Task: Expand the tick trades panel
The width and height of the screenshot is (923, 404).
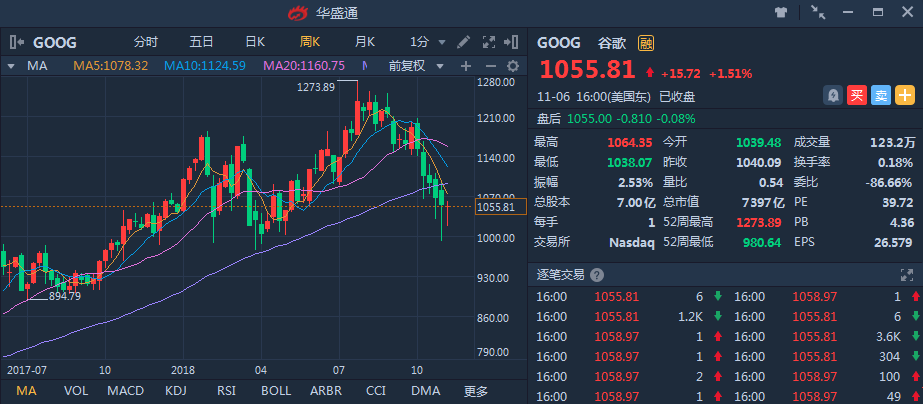Action: pos(906,274)
